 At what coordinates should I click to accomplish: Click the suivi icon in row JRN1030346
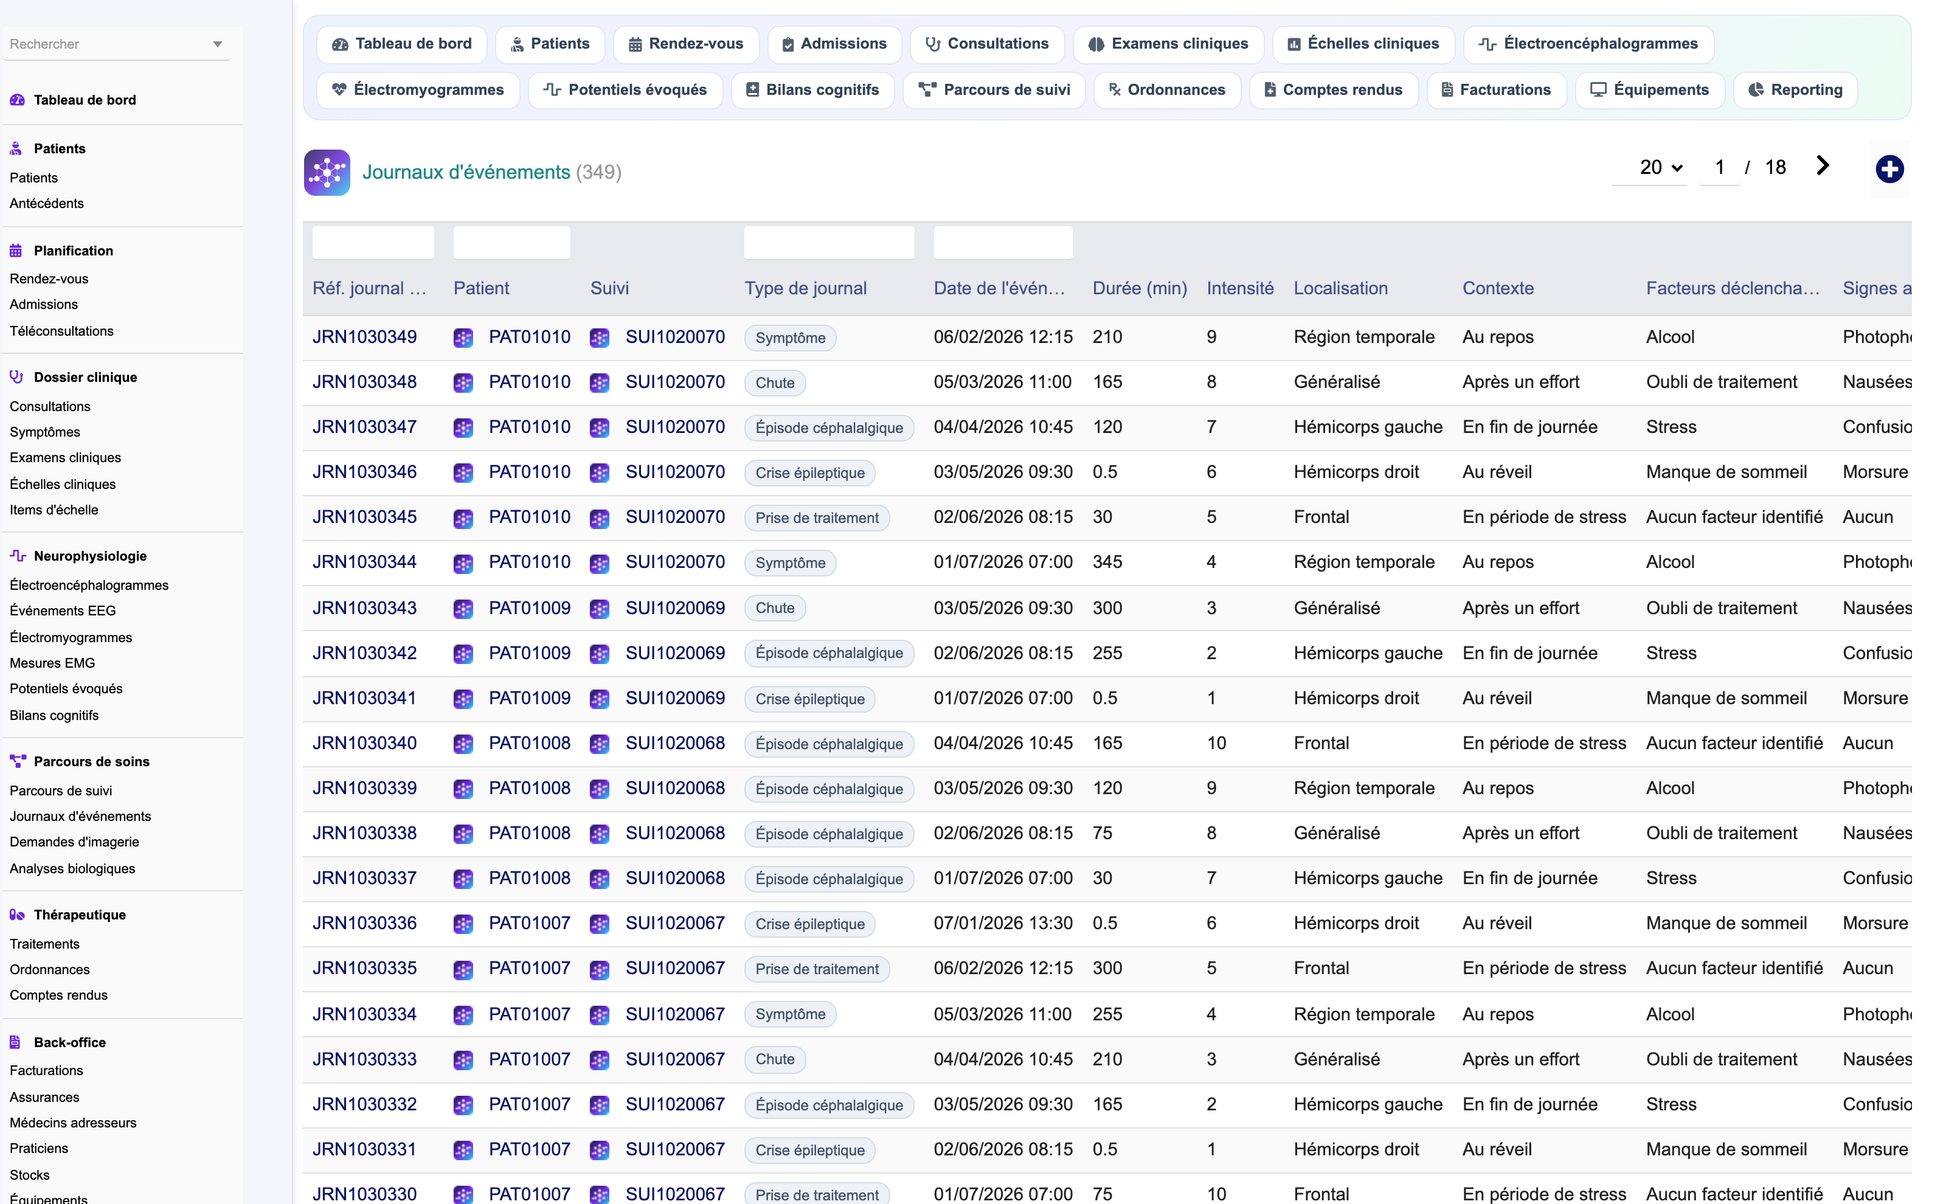[x=600, y=473]
